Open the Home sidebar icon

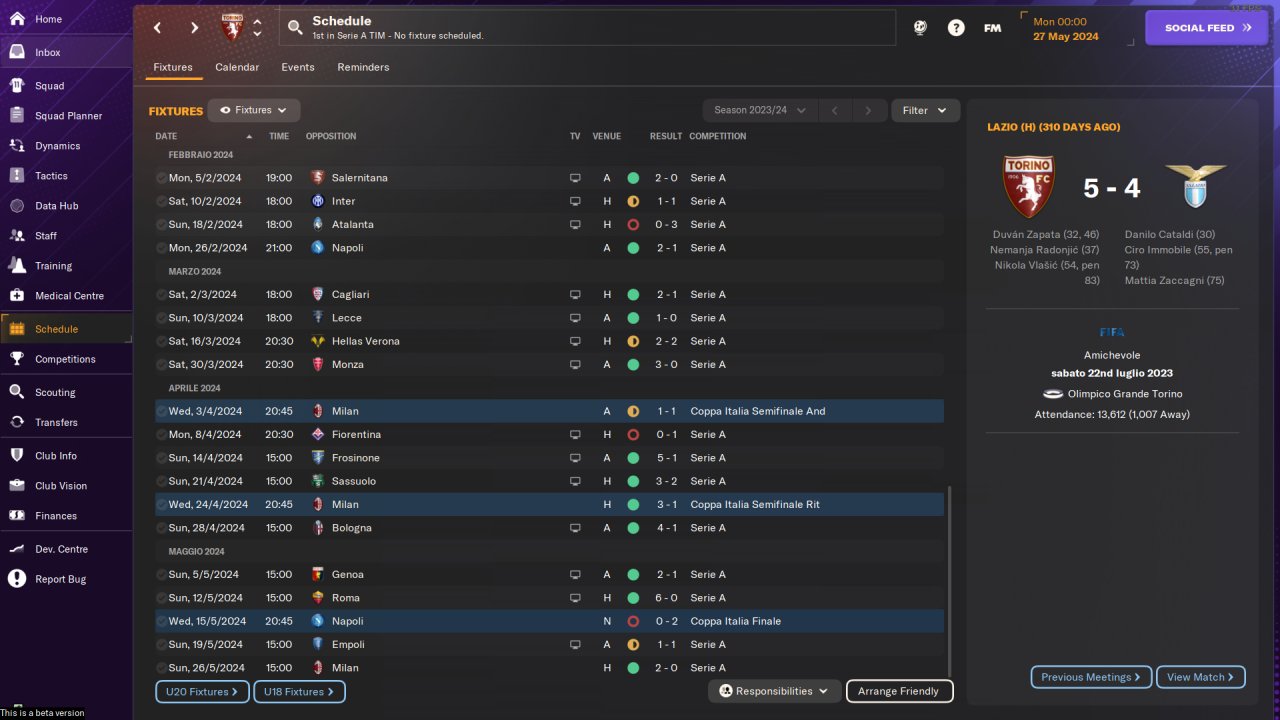click(x=17, y=19)
